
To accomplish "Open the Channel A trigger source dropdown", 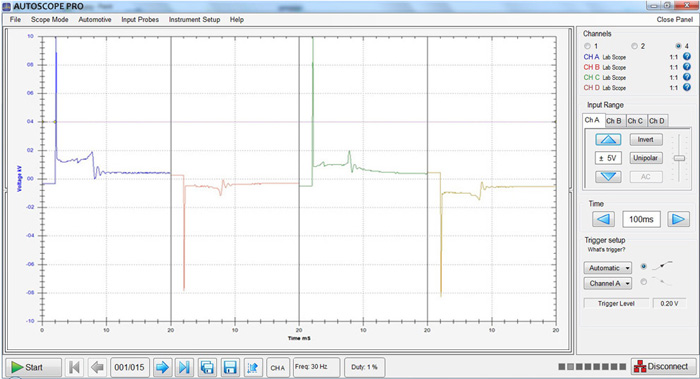I will 608,283.
